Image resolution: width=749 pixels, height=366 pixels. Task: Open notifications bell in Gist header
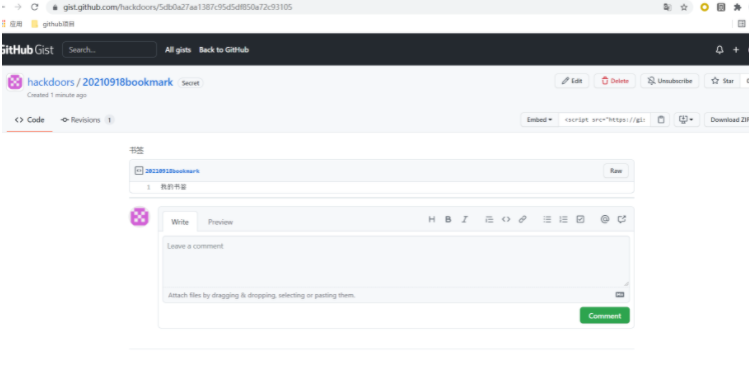719,50
